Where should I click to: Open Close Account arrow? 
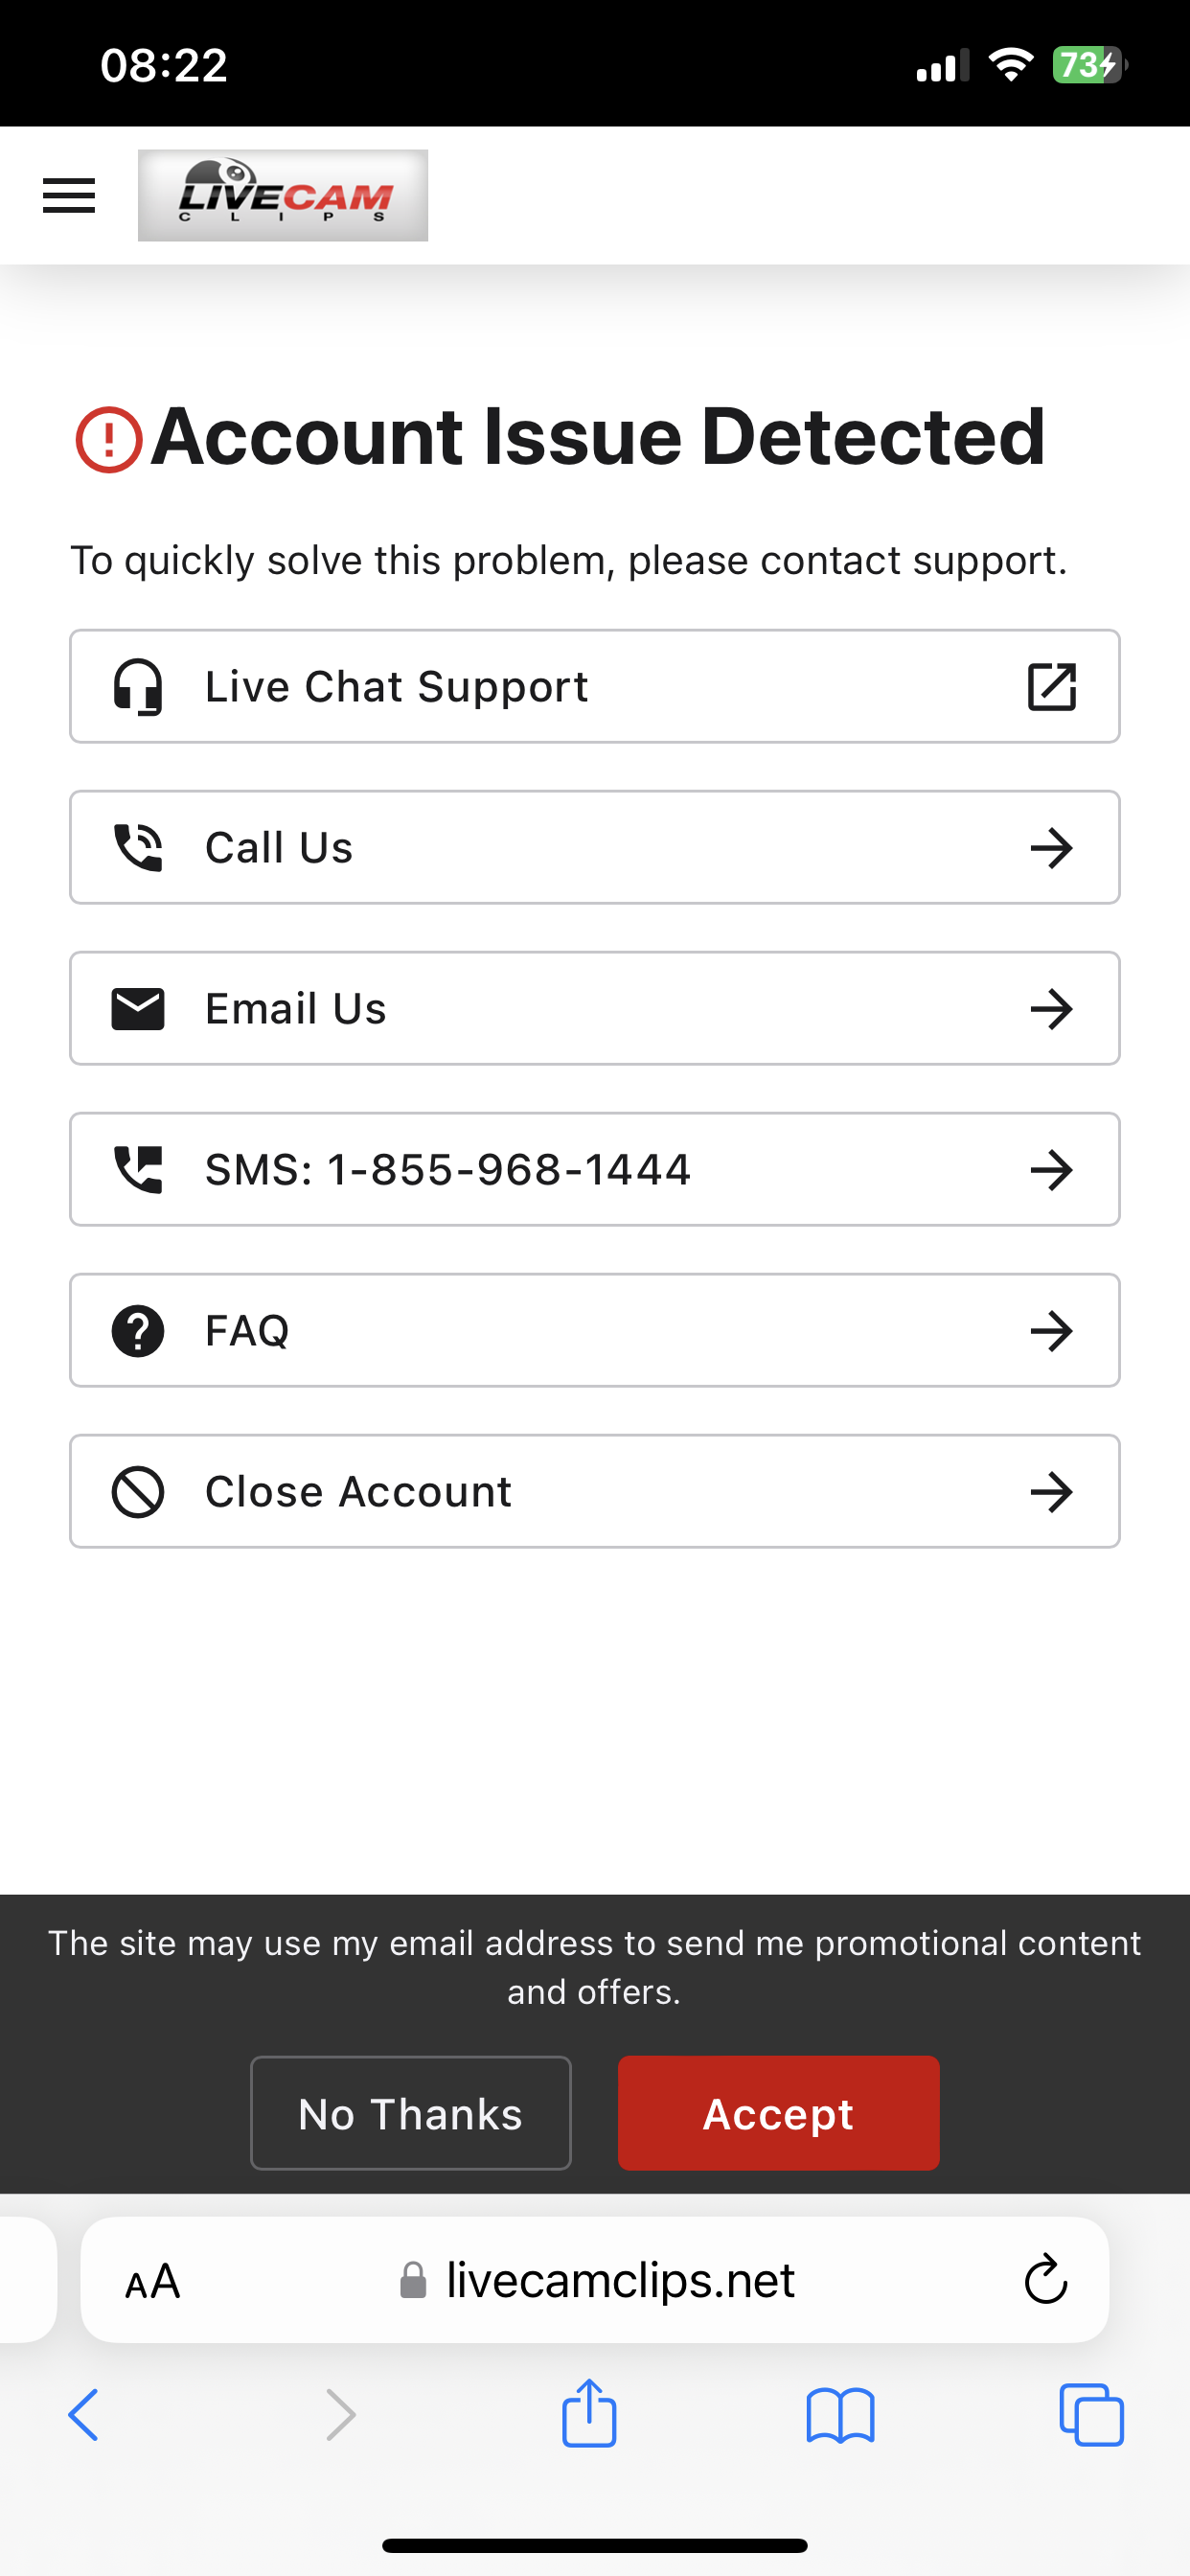click(1051, 1492)
